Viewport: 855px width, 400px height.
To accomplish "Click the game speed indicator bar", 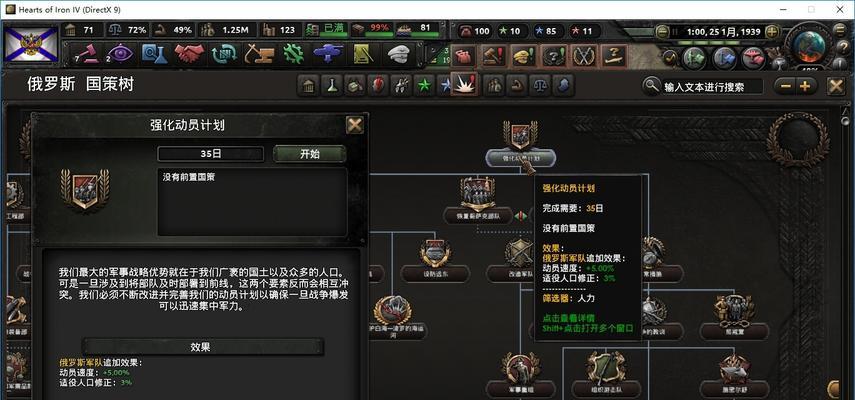I will [717, 43].
